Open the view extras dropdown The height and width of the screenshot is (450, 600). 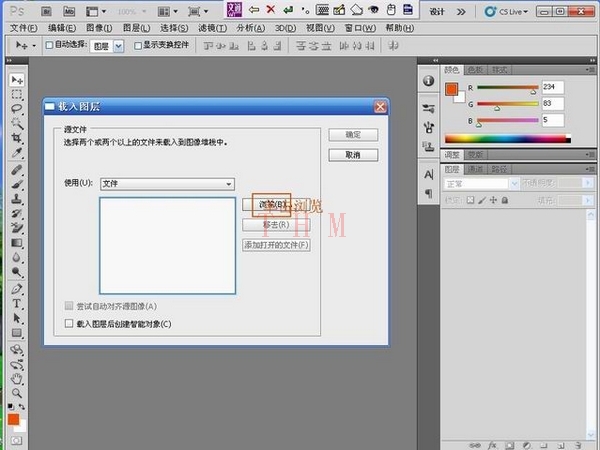coord(96,11)
